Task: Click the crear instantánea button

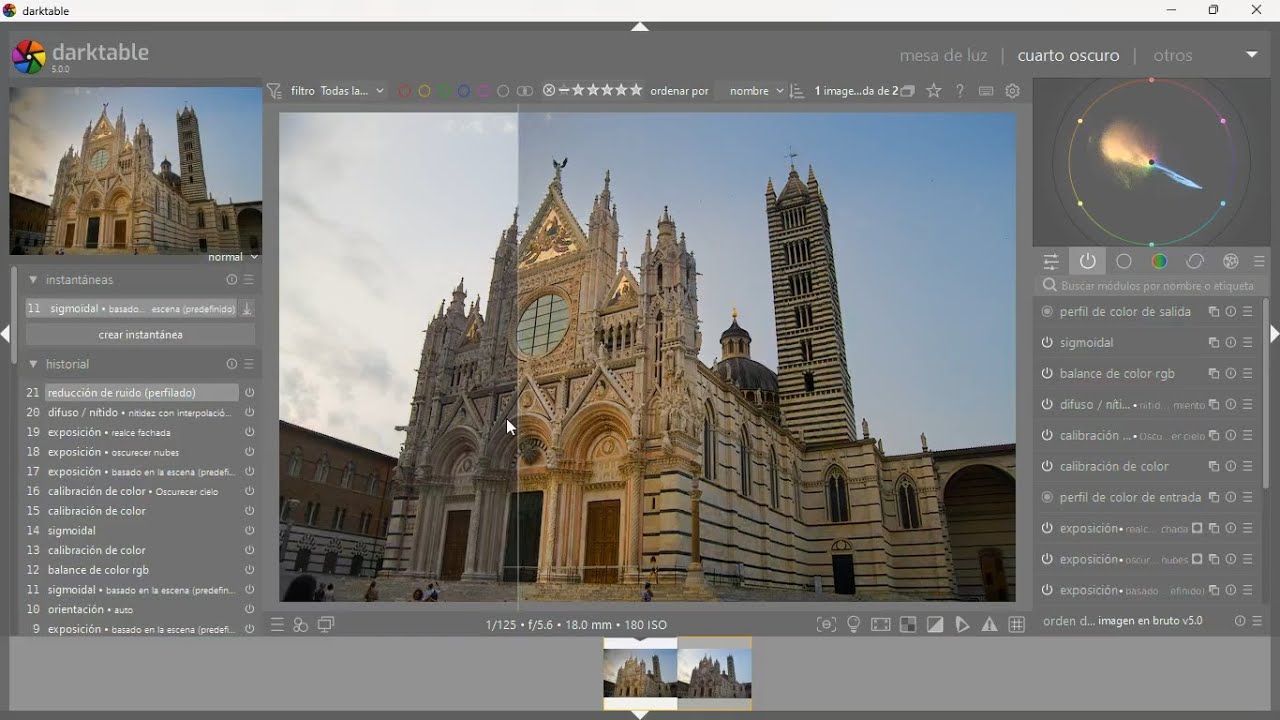Action: (140, 335)
